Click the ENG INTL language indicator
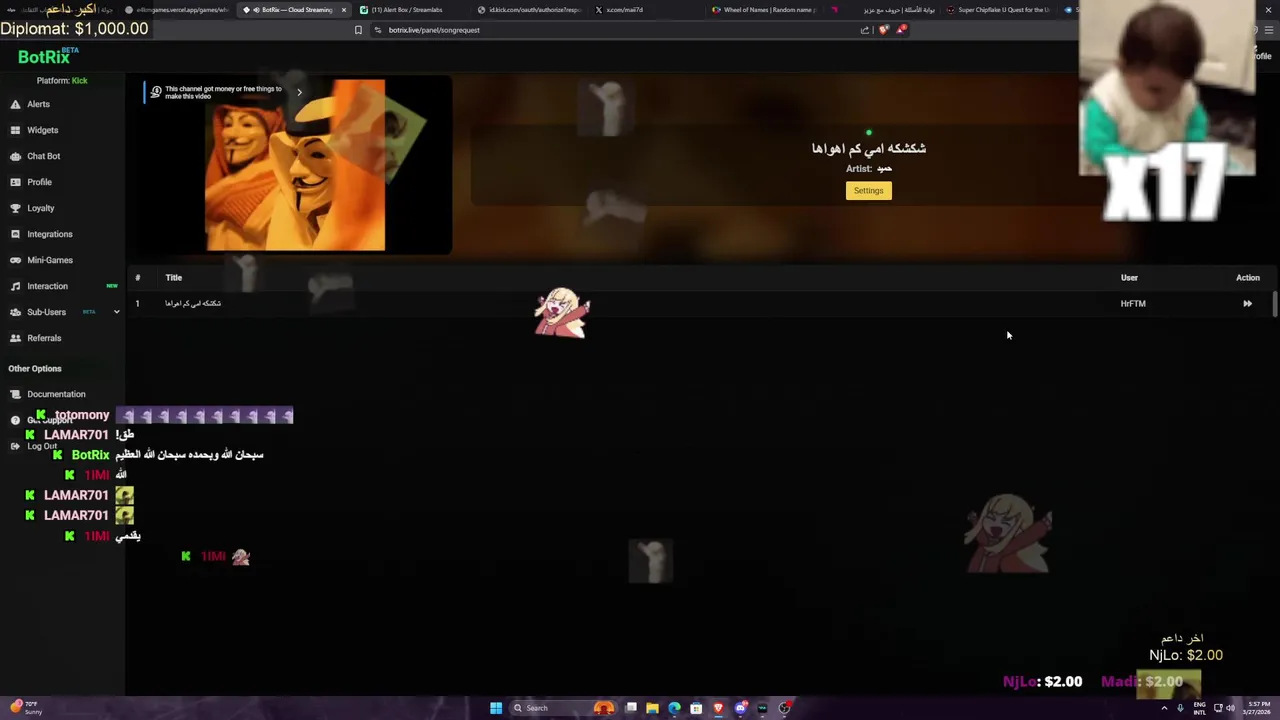 click(1200, 708)
